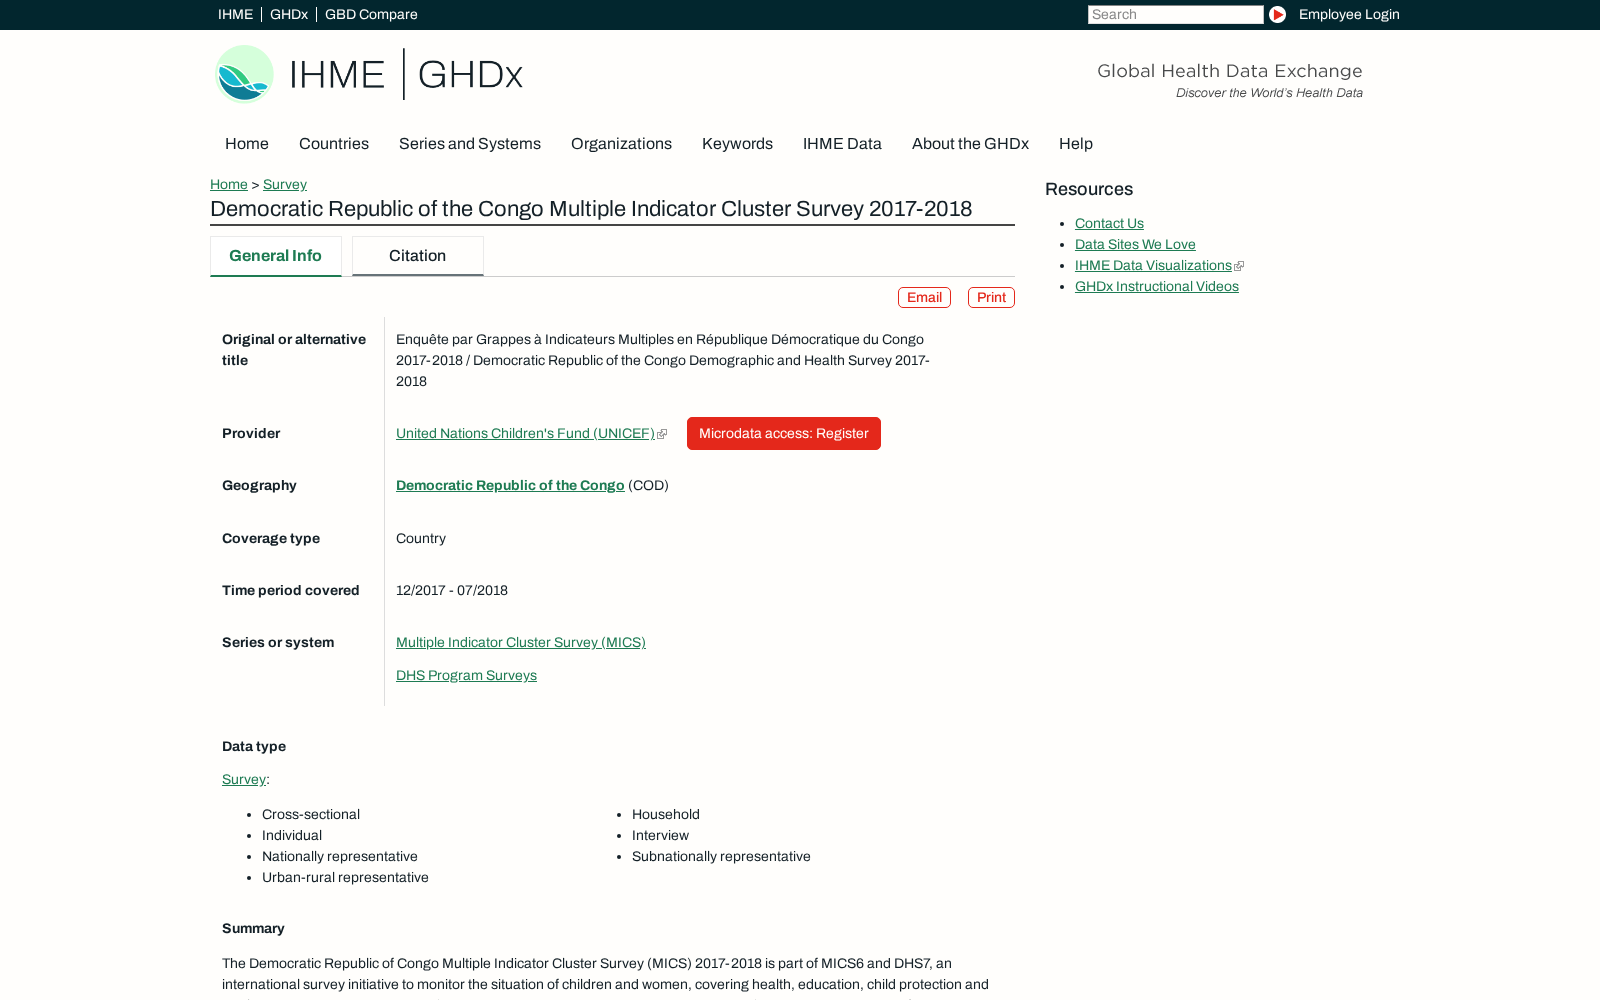Open the IHME Data menu
This screenshot has width=1600, height=1000.
(x=842, y=144)
